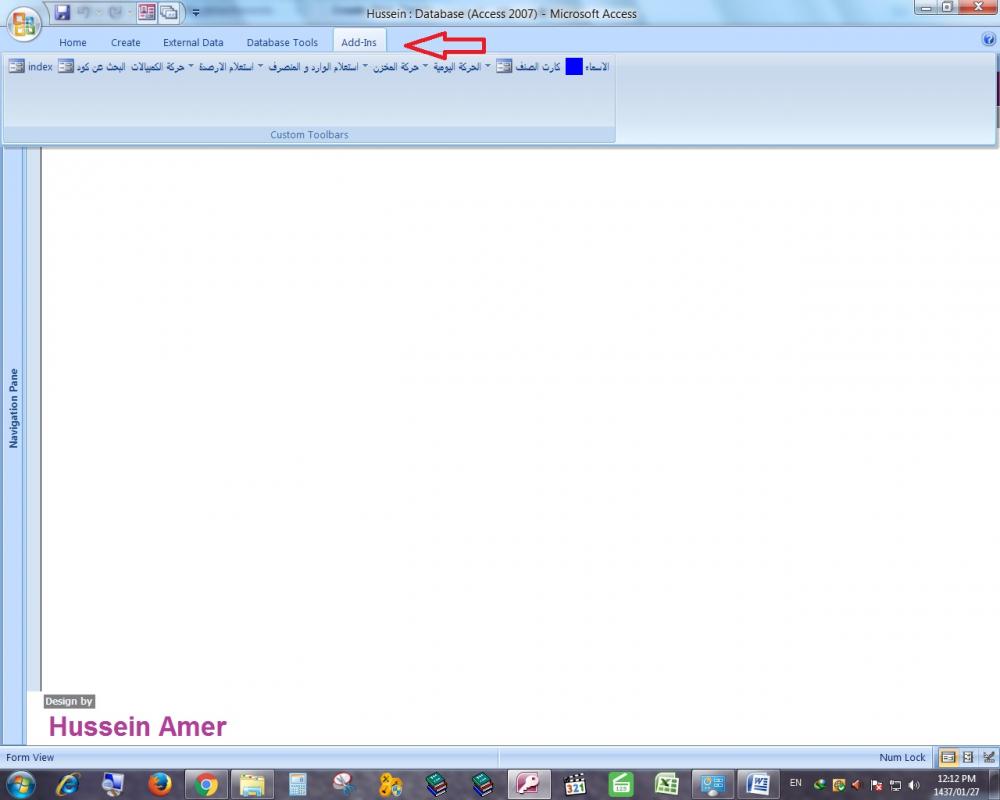Switch to Layout View status icon
This screenshot has height=800, width=1000.
coord(968,757)
